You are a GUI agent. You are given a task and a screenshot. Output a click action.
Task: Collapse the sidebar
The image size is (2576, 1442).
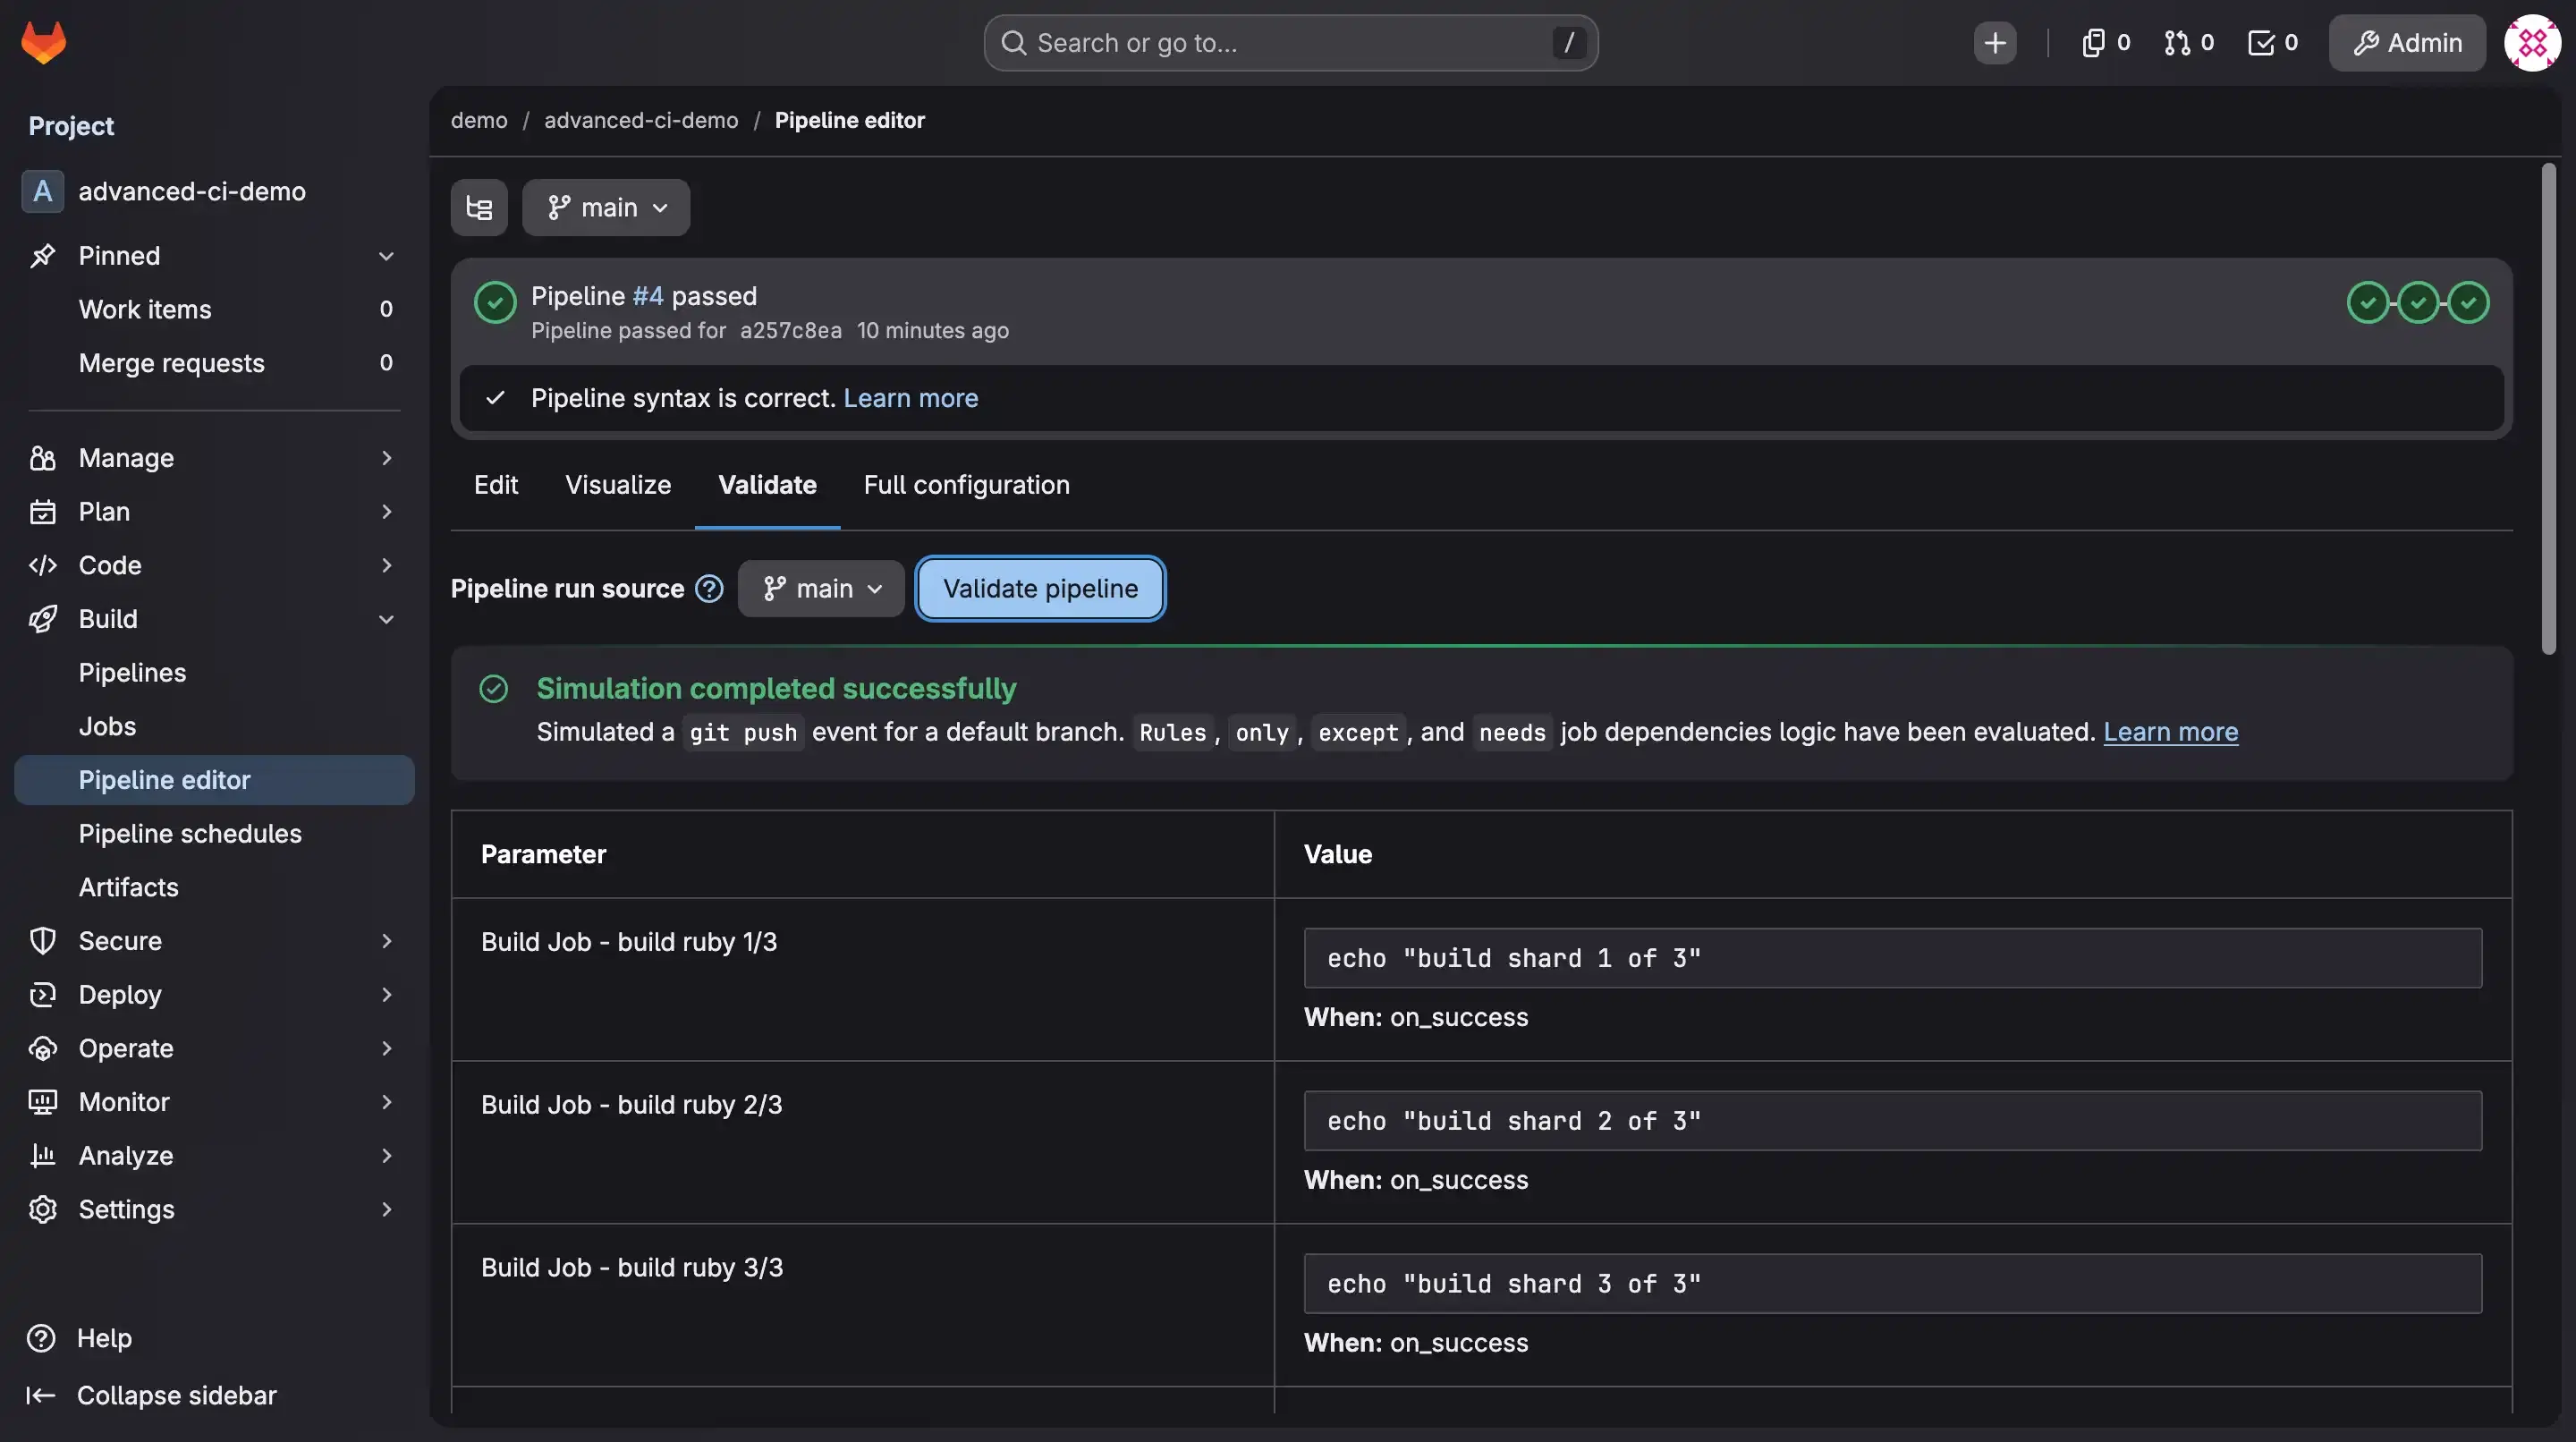tap(151, 1395)
